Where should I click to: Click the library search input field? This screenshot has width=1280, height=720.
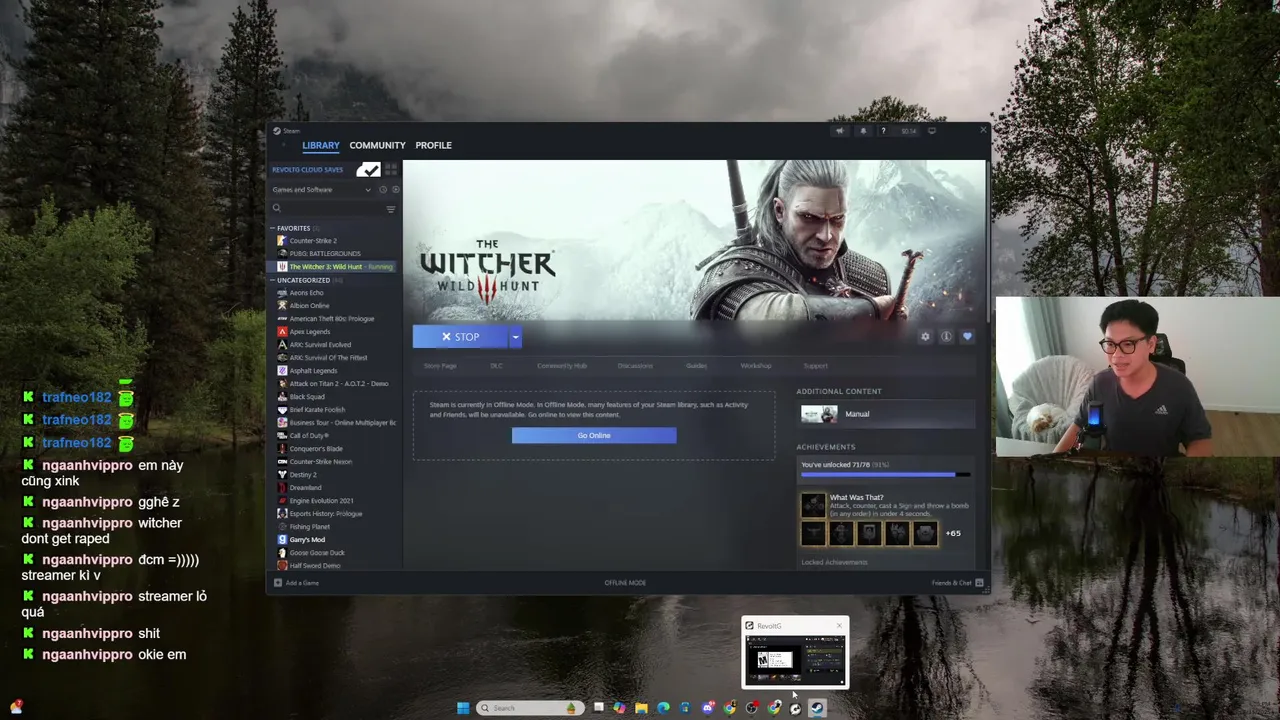(x=333, y=208)
